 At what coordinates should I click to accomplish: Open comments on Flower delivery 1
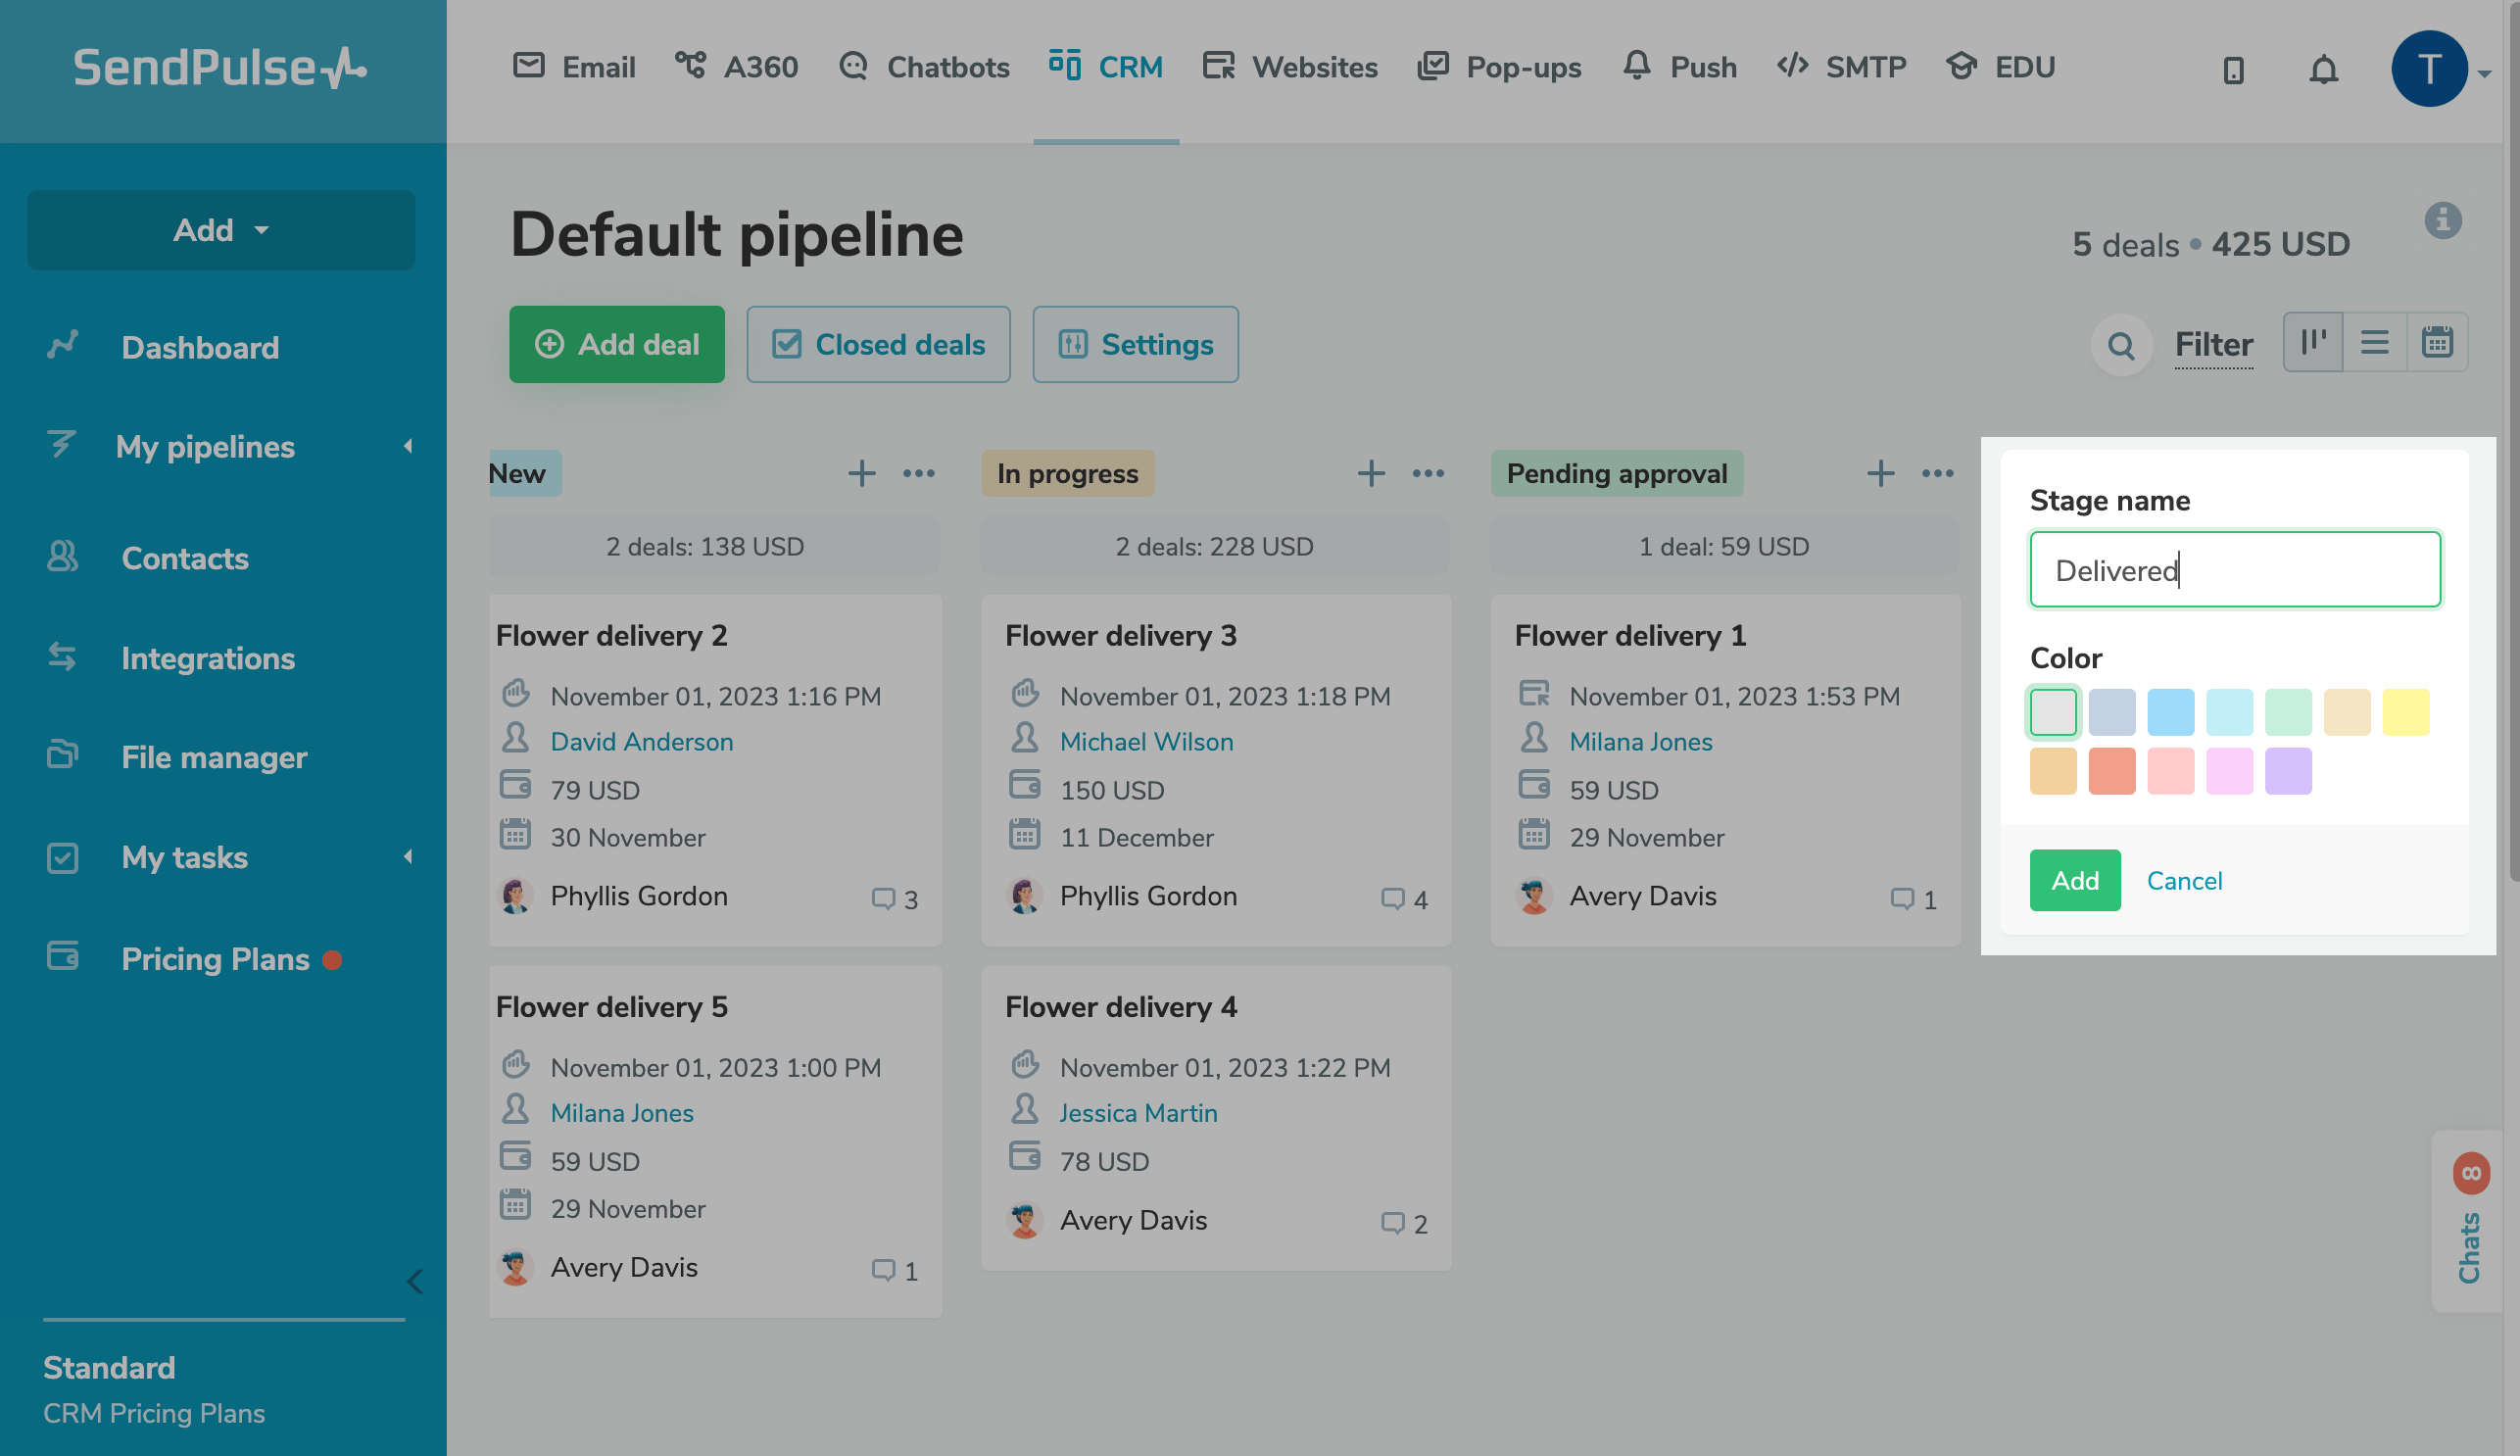coord(1913,899)
